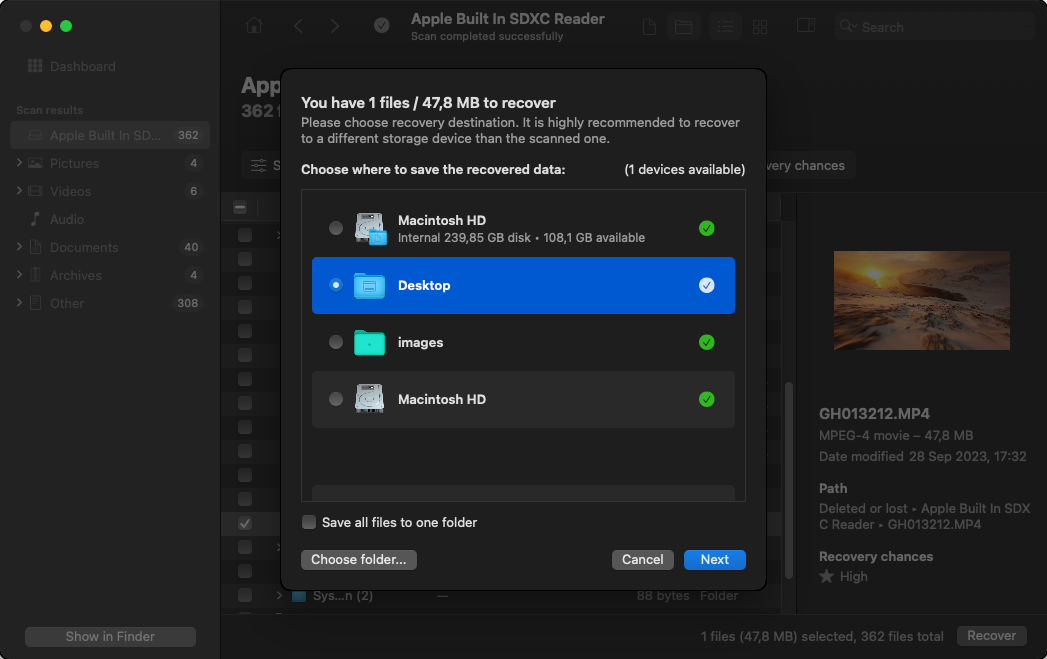
Task: Select the images folder radio button
Action: click(336, 343)
